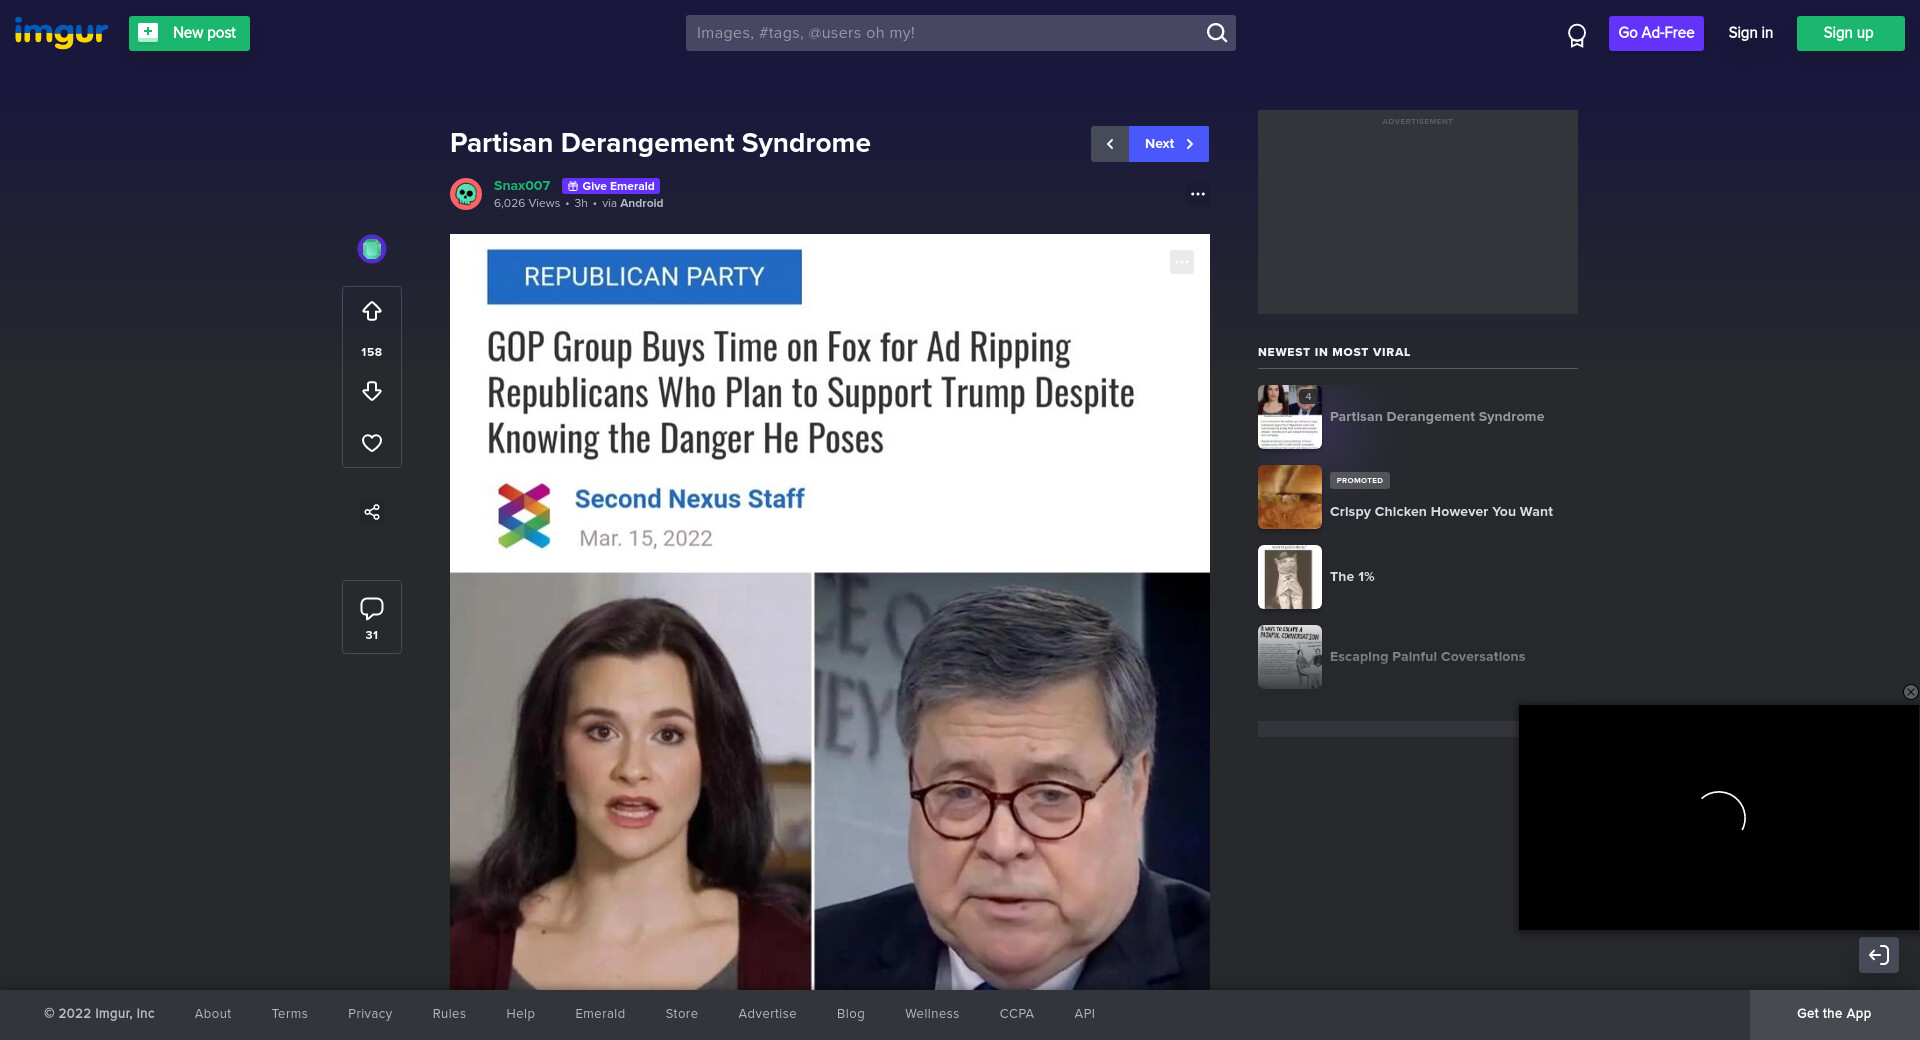Open the Emerald footer link
Viewport: 1920px width, 1040px height.
click(600, 1014)
